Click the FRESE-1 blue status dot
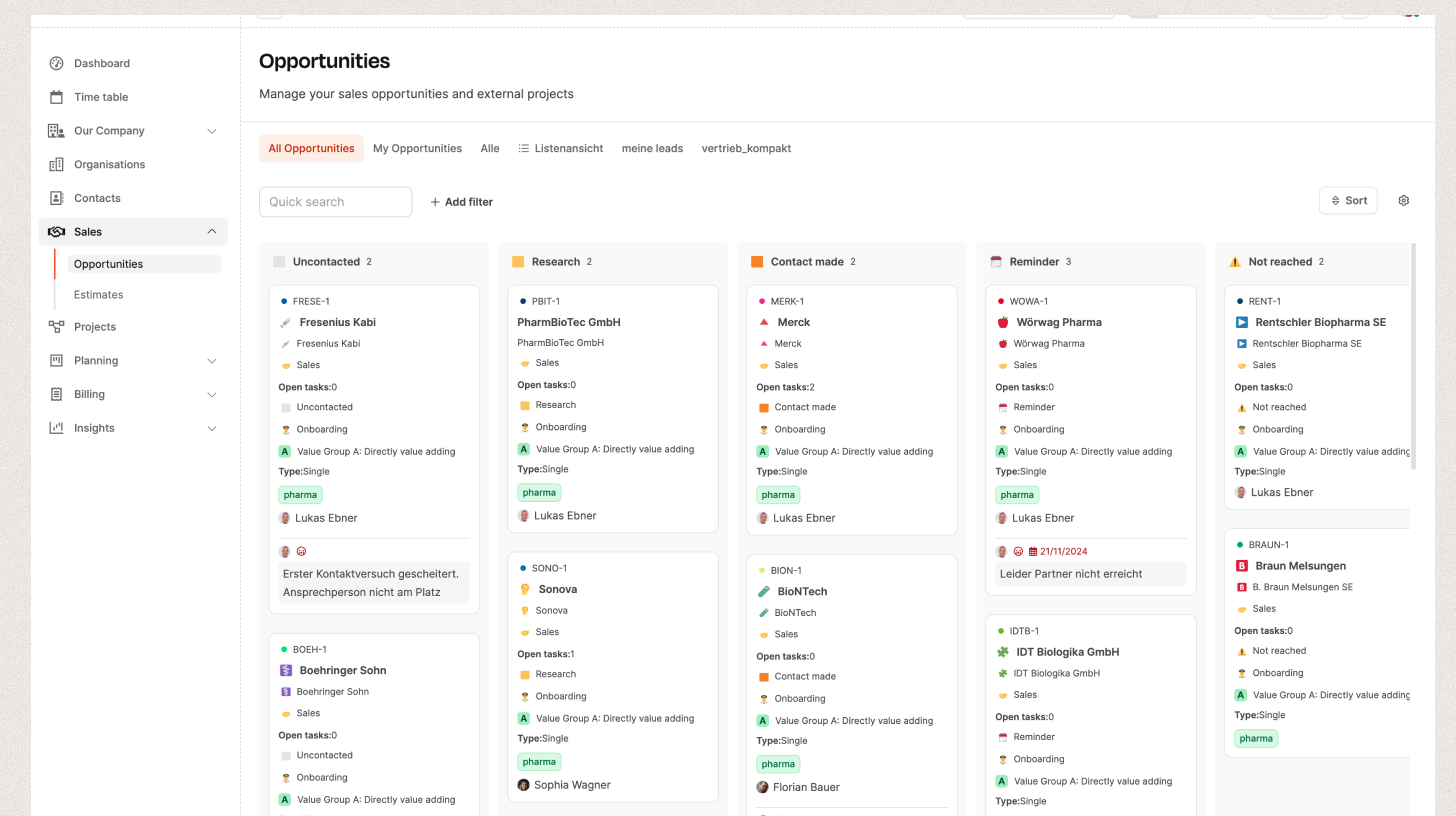The width and height of the screenshot is (1456, 816). [x=284, y=301]
